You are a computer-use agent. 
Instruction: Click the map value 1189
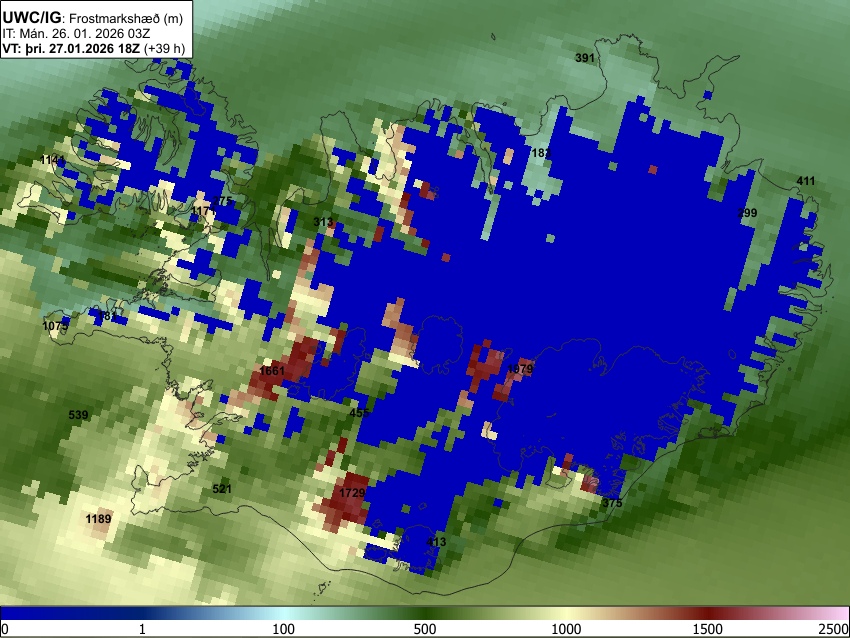[x=98, y=519]
